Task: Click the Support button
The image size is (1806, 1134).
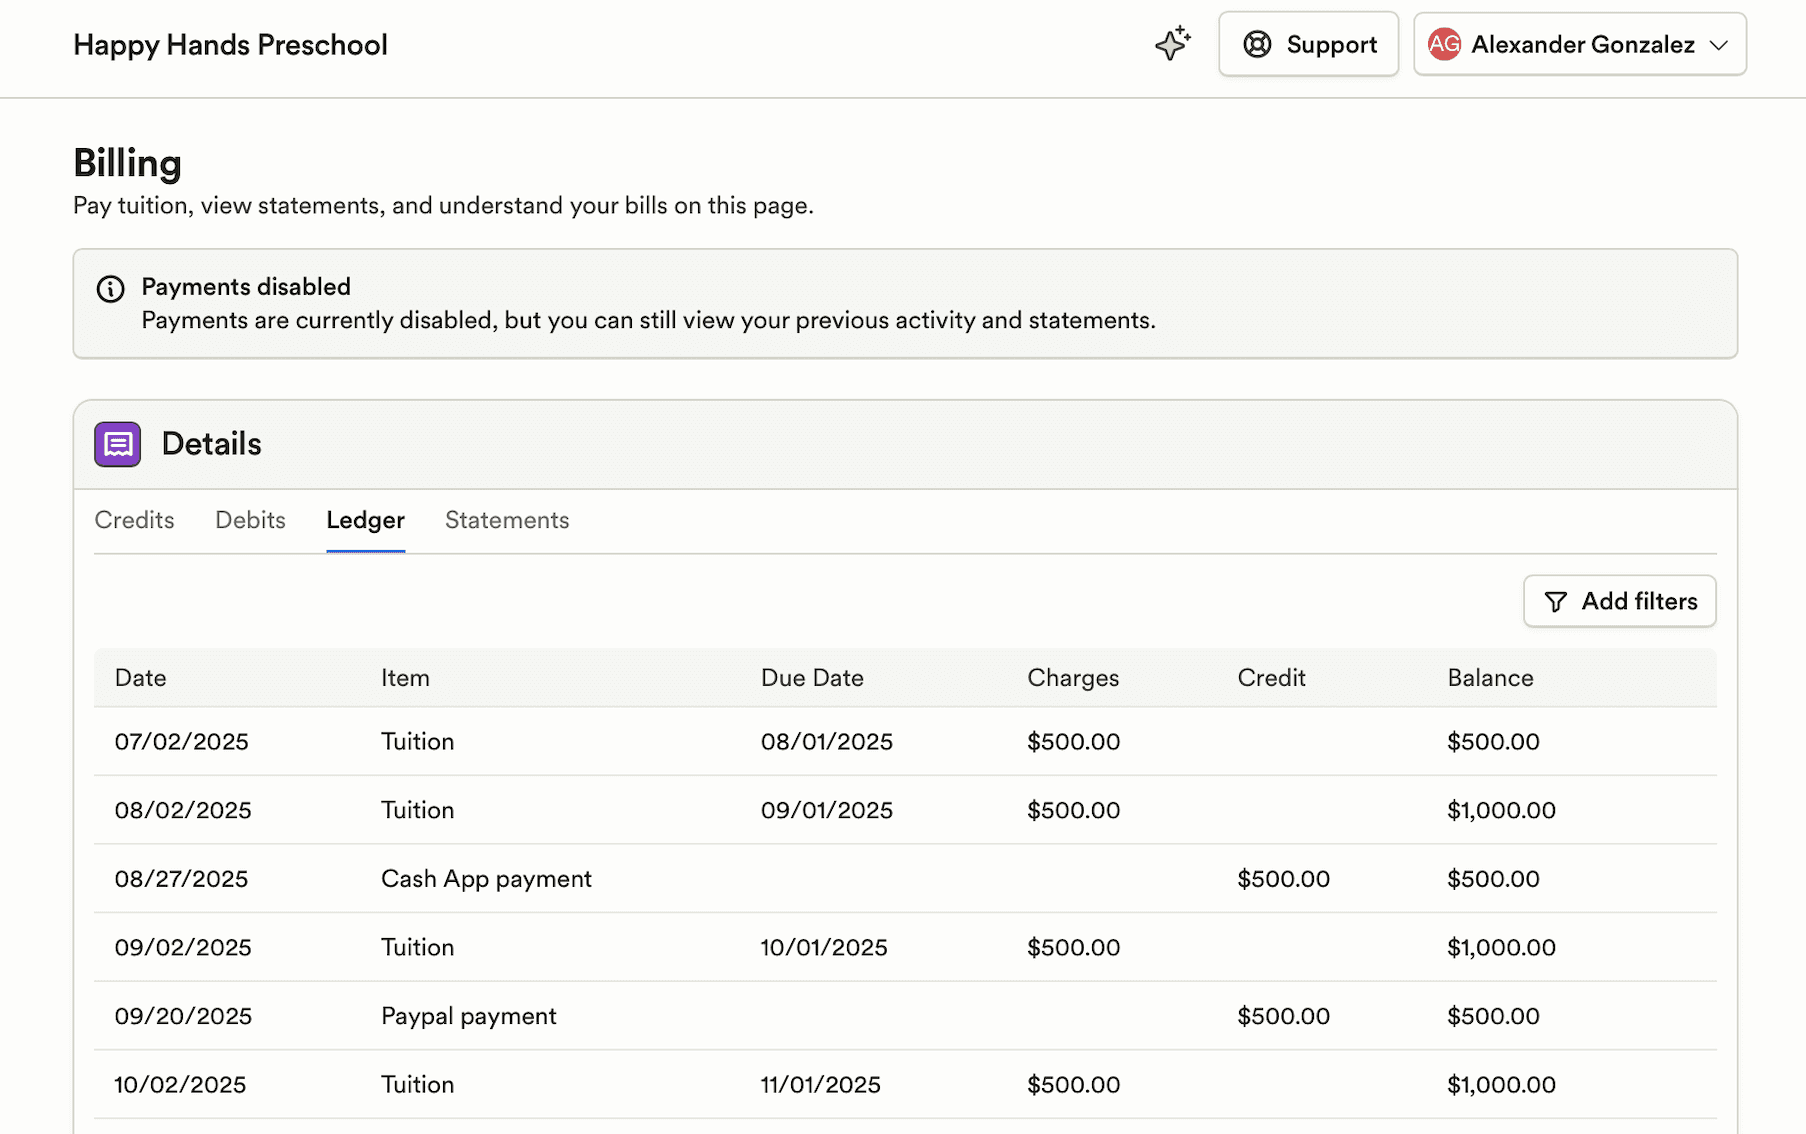Action: pyautogui.click(x=1308, y=44)
